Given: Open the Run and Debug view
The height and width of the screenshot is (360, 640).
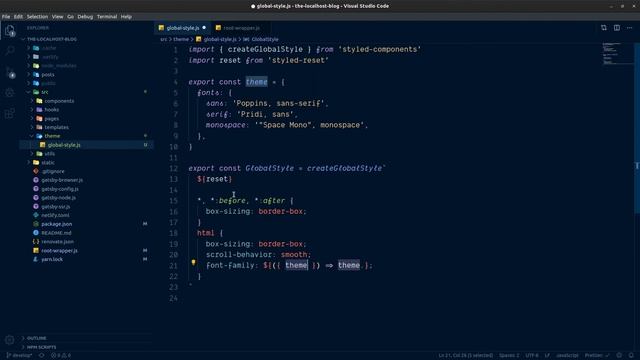Looking at the screenshot, I should (10, 93).
